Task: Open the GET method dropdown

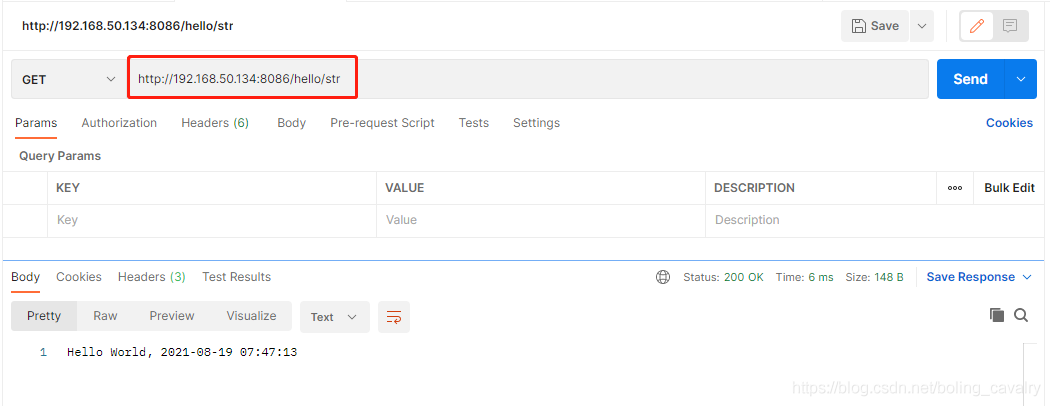Action: tap(68, 80)
